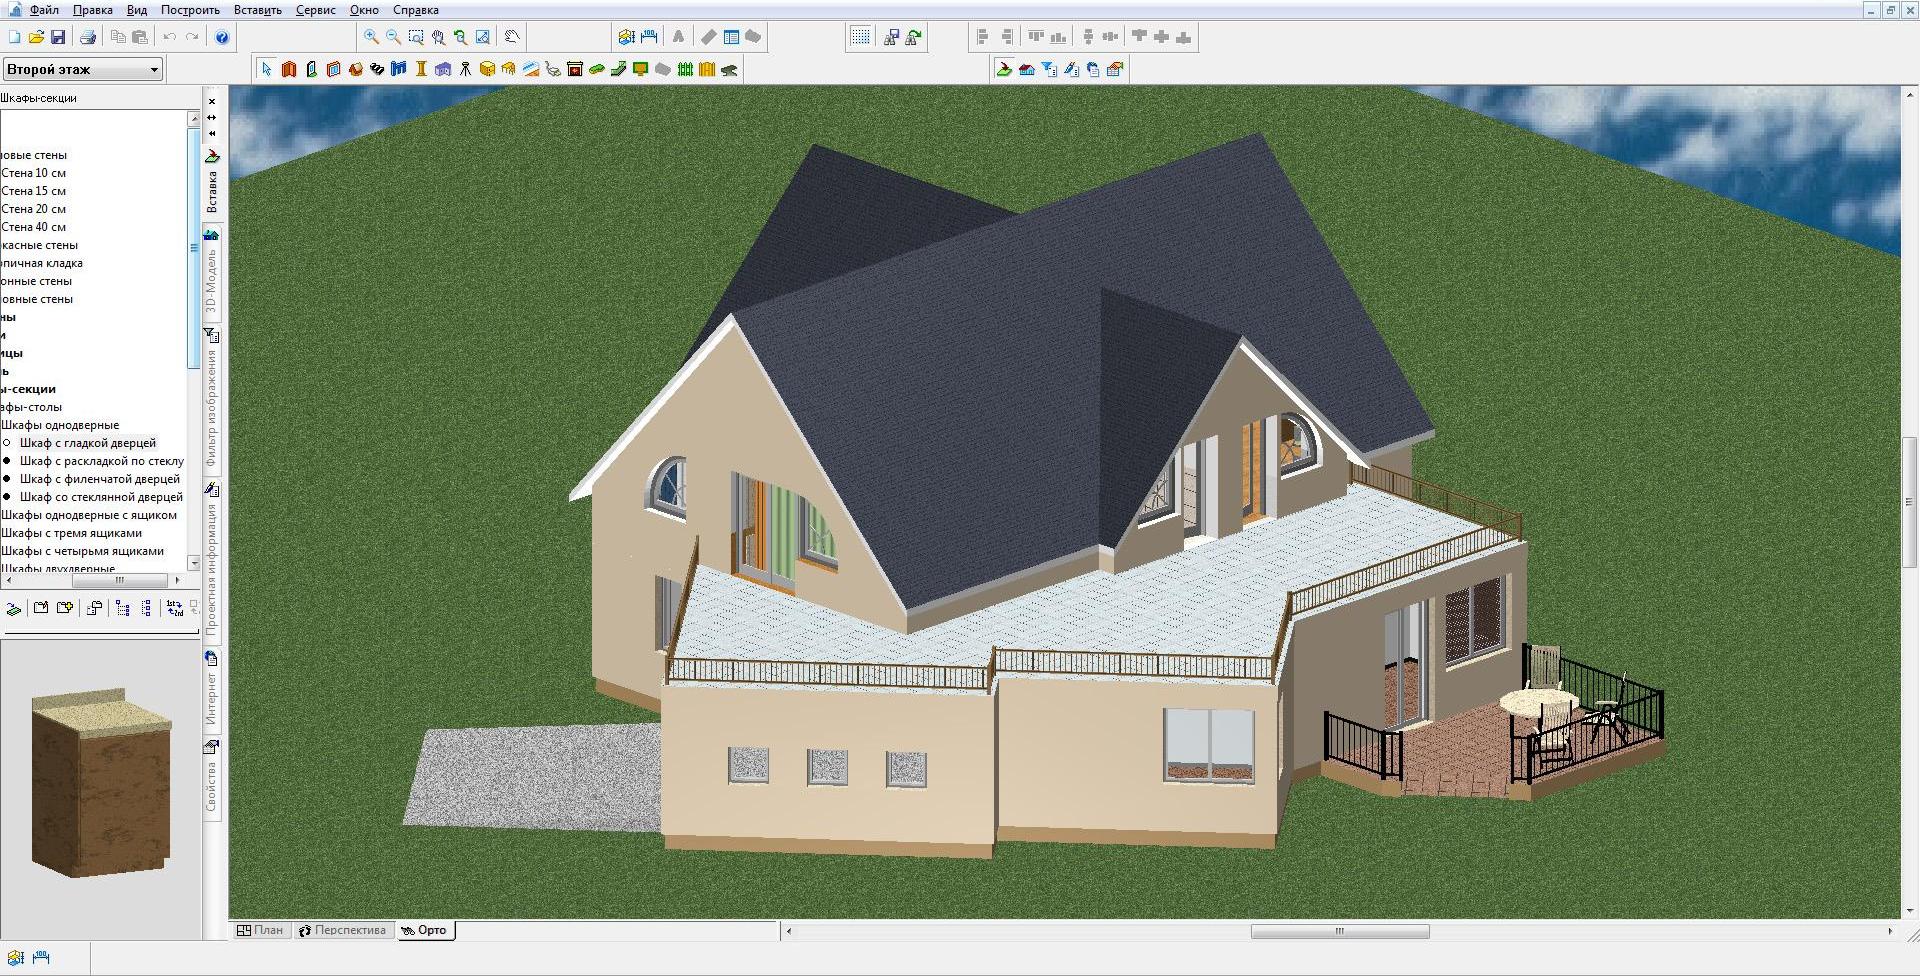Select the Door tool icon
The width and height of the screenshot is (1920, 976).
click(x=311, y=69)
